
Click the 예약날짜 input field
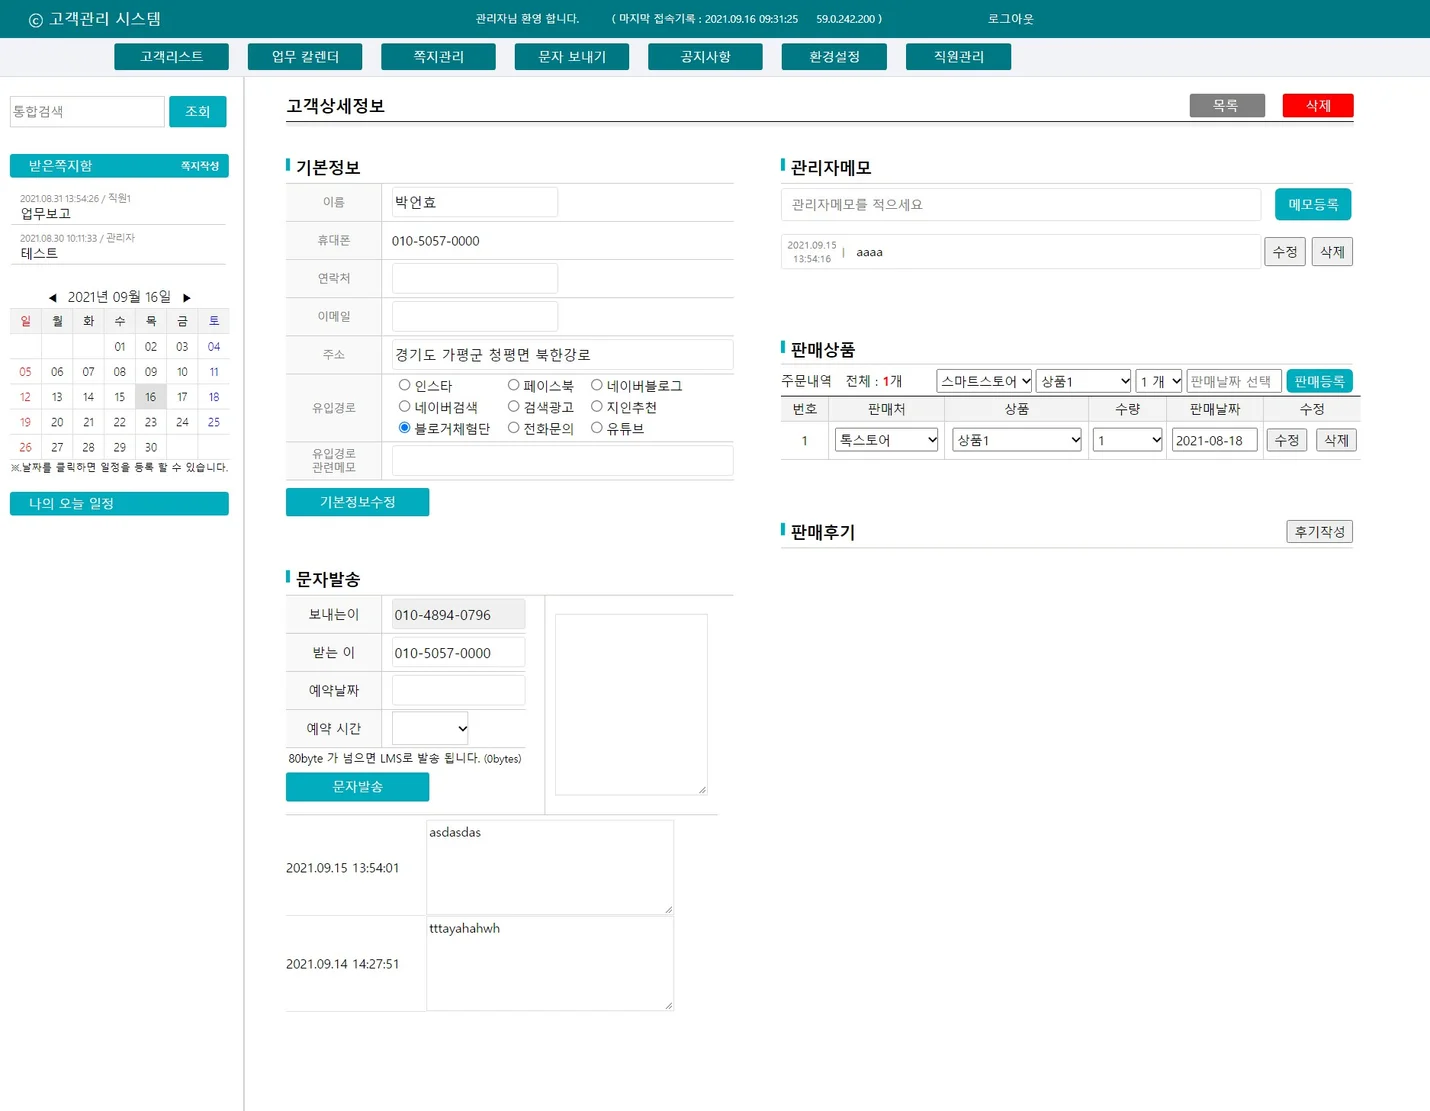458,690
